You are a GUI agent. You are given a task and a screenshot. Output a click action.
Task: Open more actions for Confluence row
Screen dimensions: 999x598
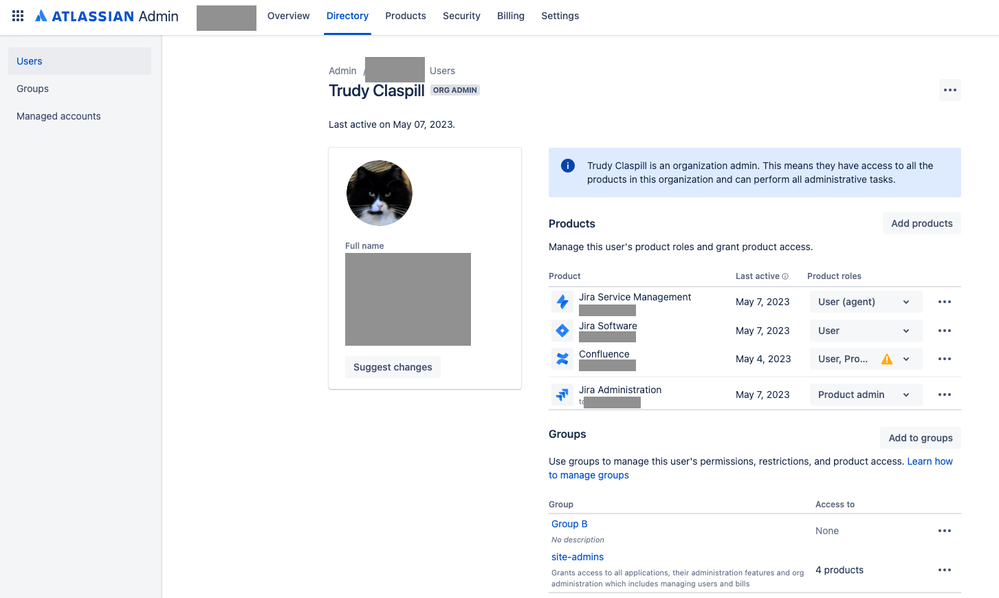click(x=944, y=359)
